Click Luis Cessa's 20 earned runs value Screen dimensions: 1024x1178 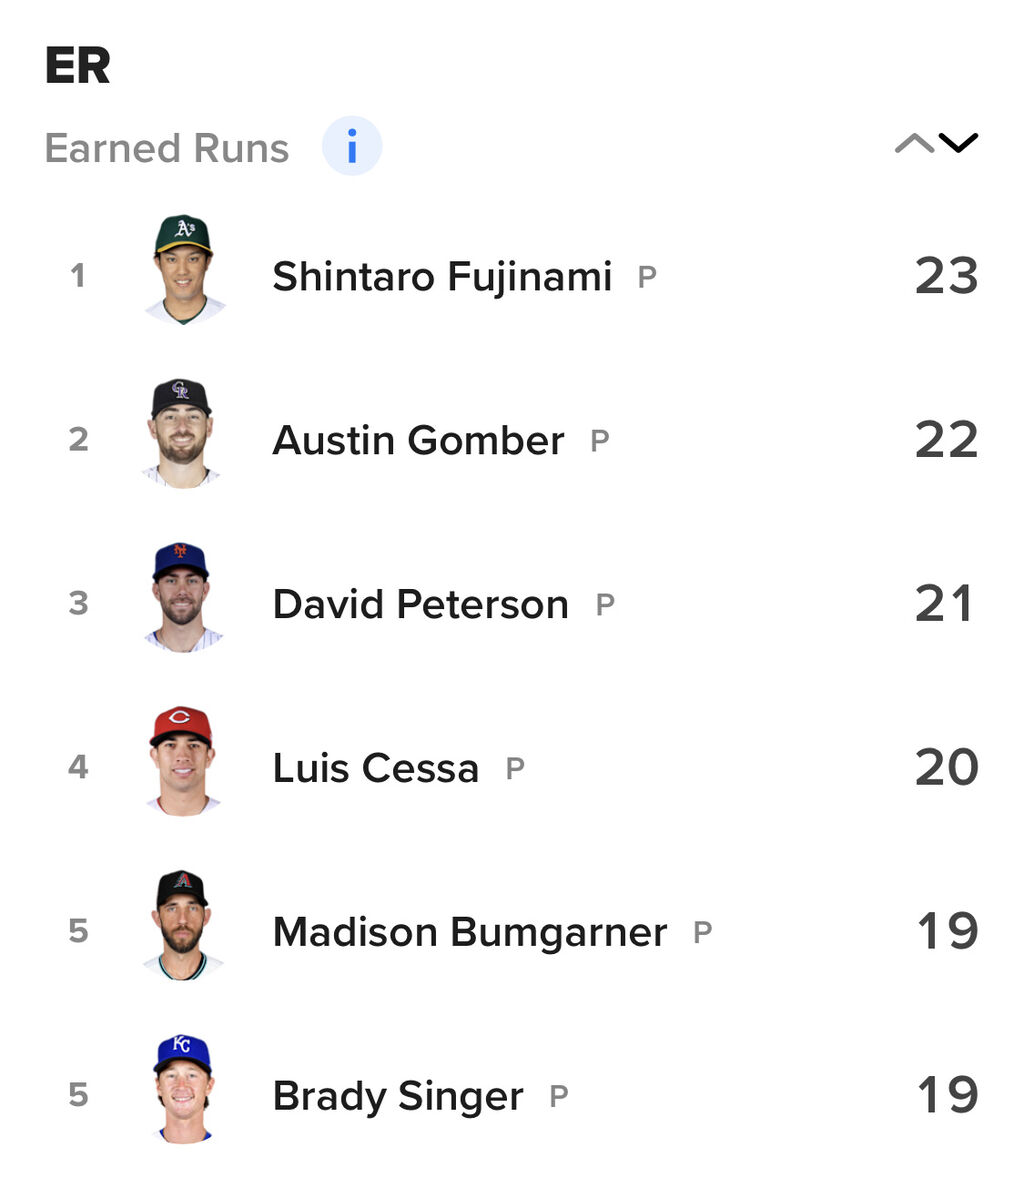(x=947, y=767)
